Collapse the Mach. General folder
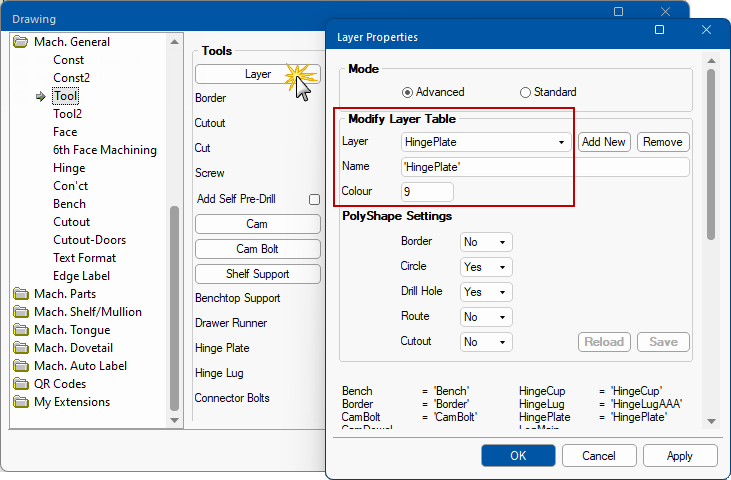Image resolution: width=731 pixels, height=480 pixels. click(21, 42)
